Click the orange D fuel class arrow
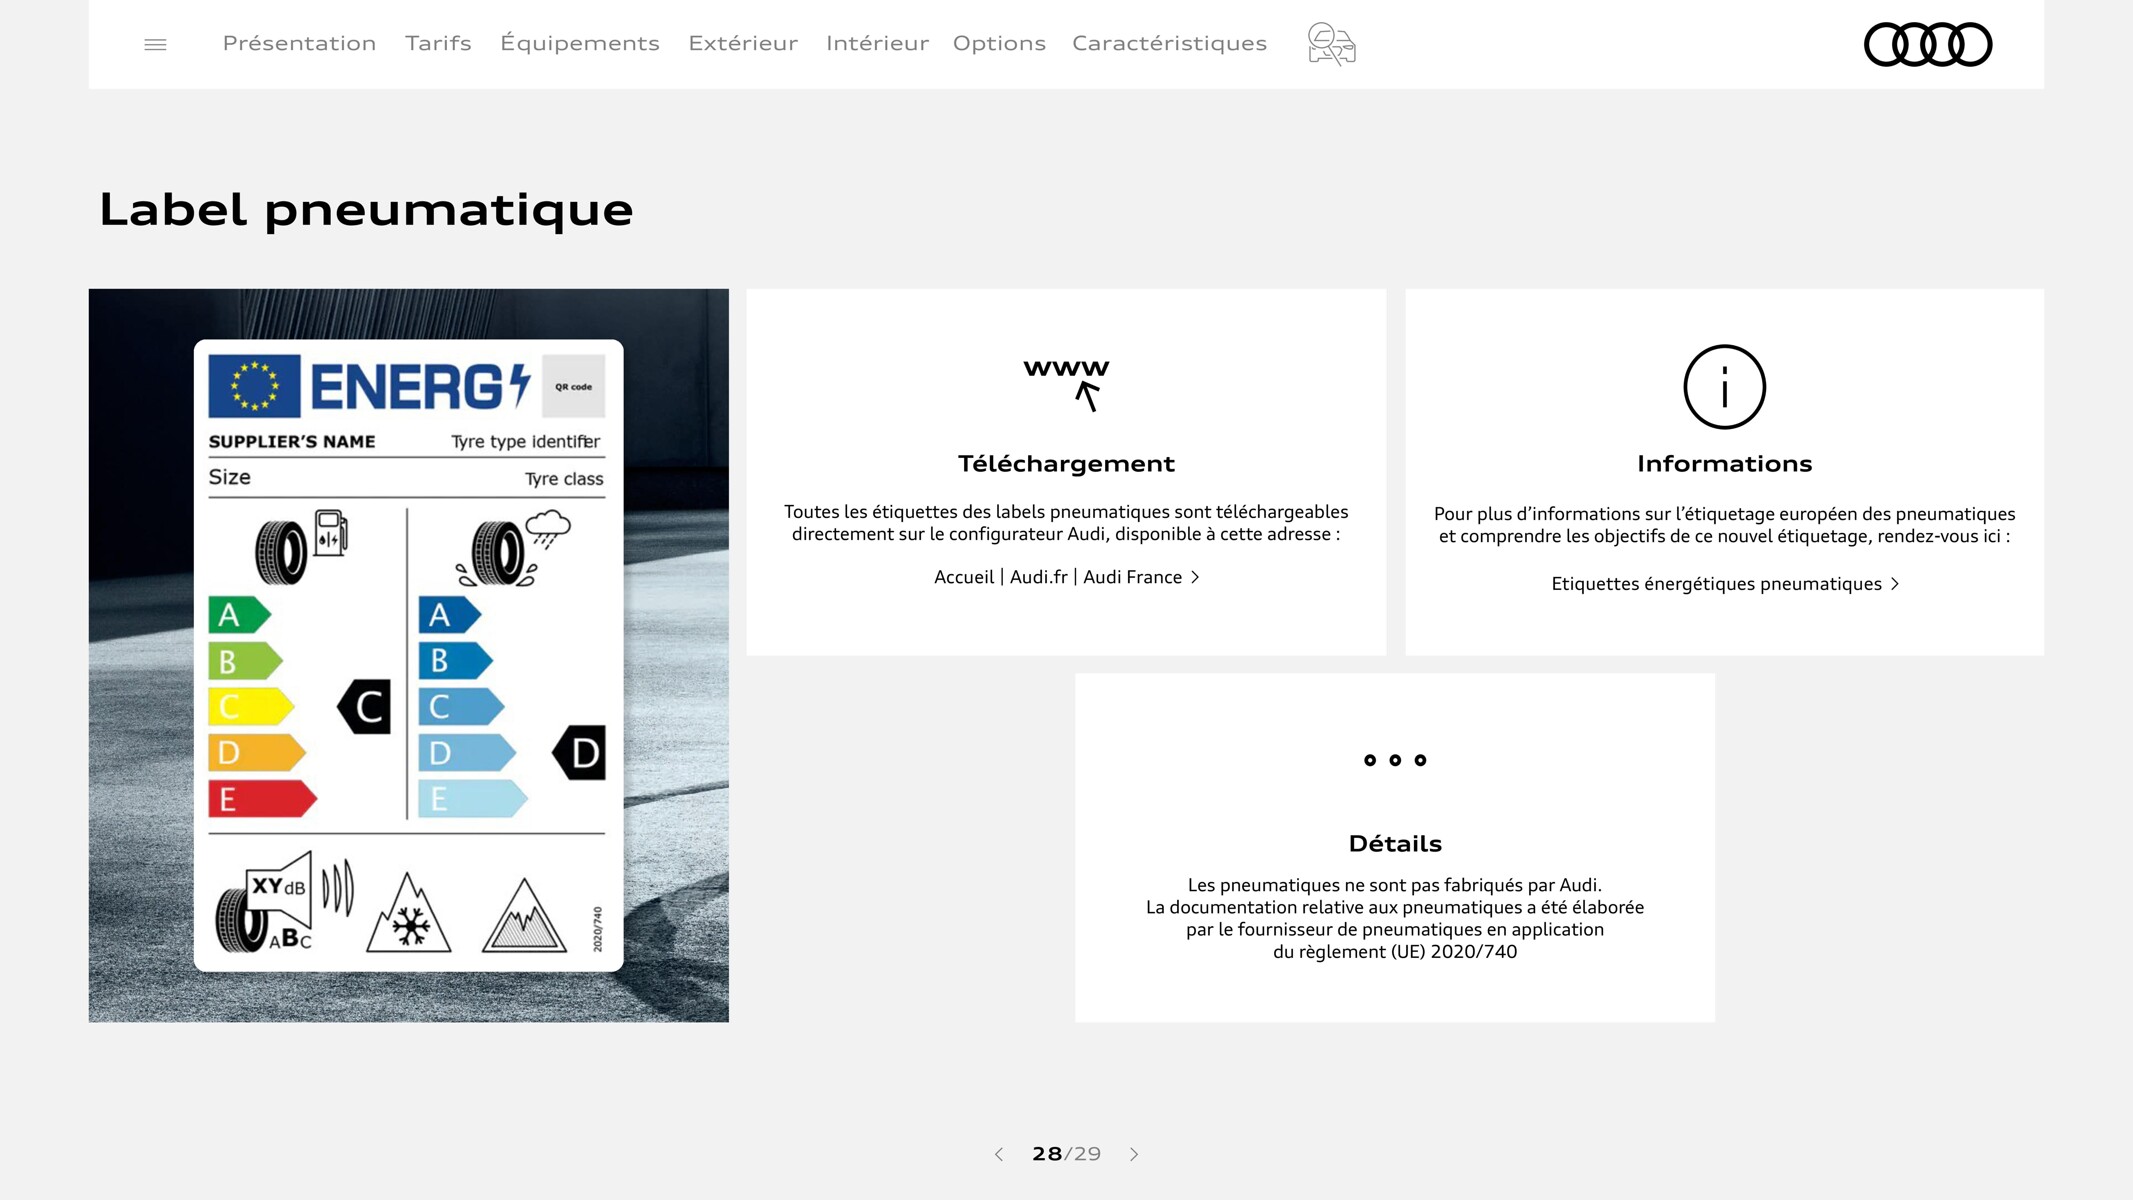Viewport: 2133px width, 1200px height. point(257,753)
